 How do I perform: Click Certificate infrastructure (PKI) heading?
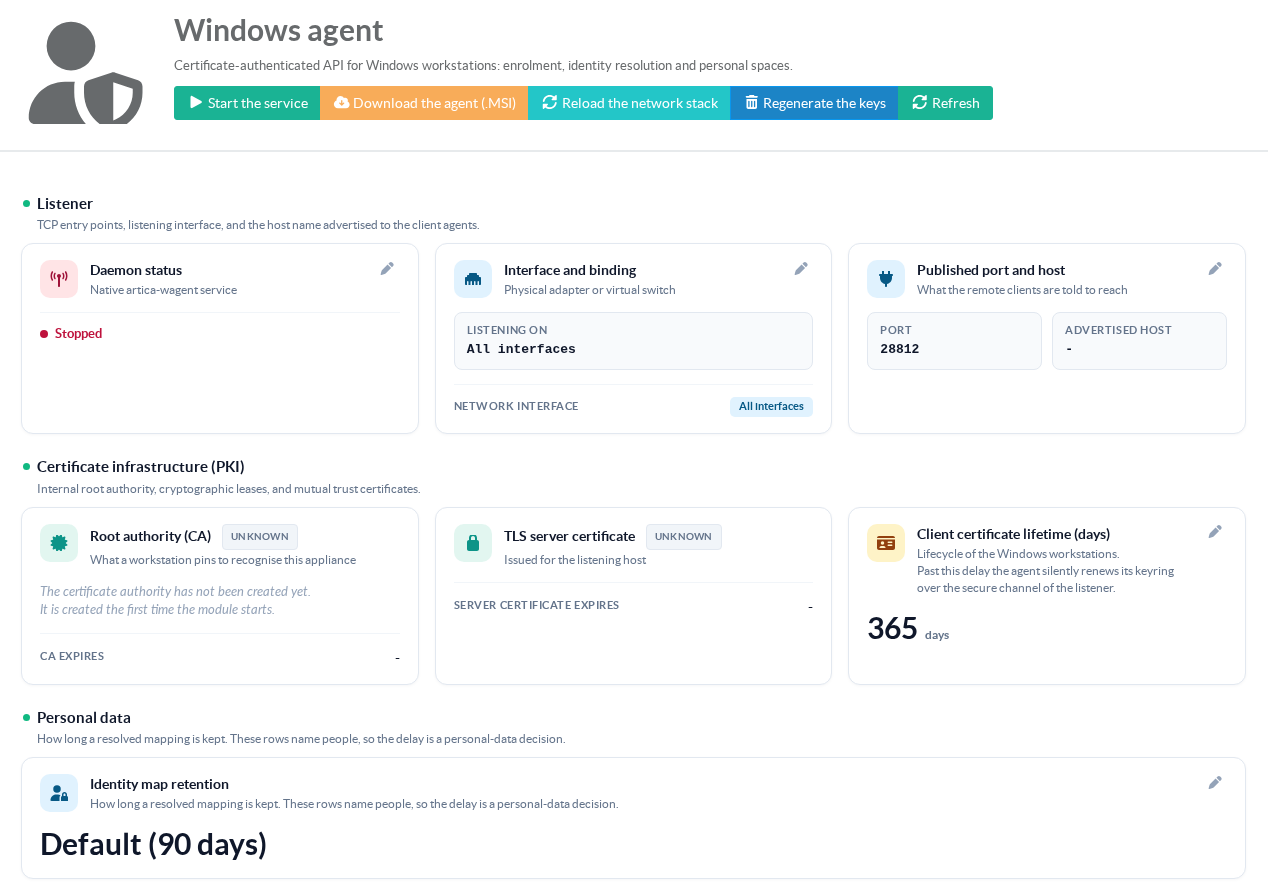coord(141,466)
